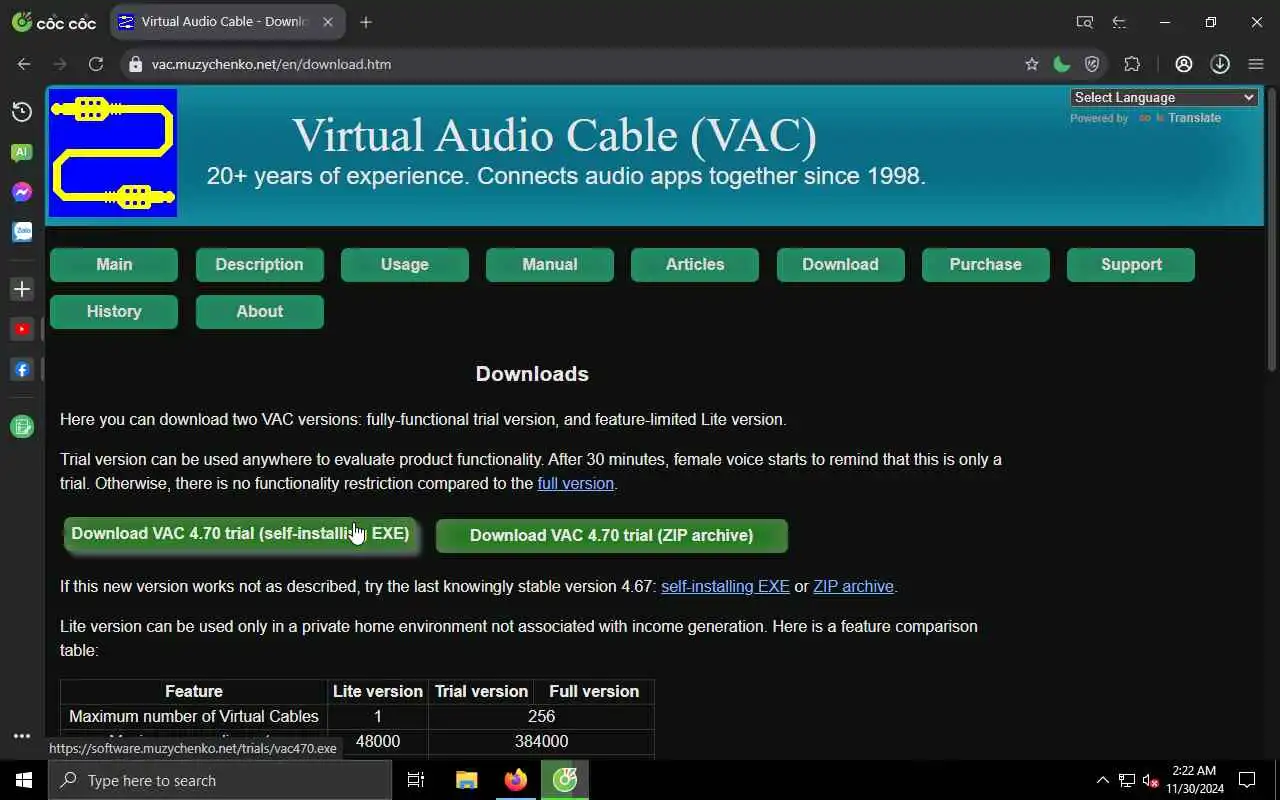The width and height of the screenshot is (1280, 800).
Task: Download VAC 4.70 trial ZIP archive
Action: pyautogui.click(x=612, y=536)
